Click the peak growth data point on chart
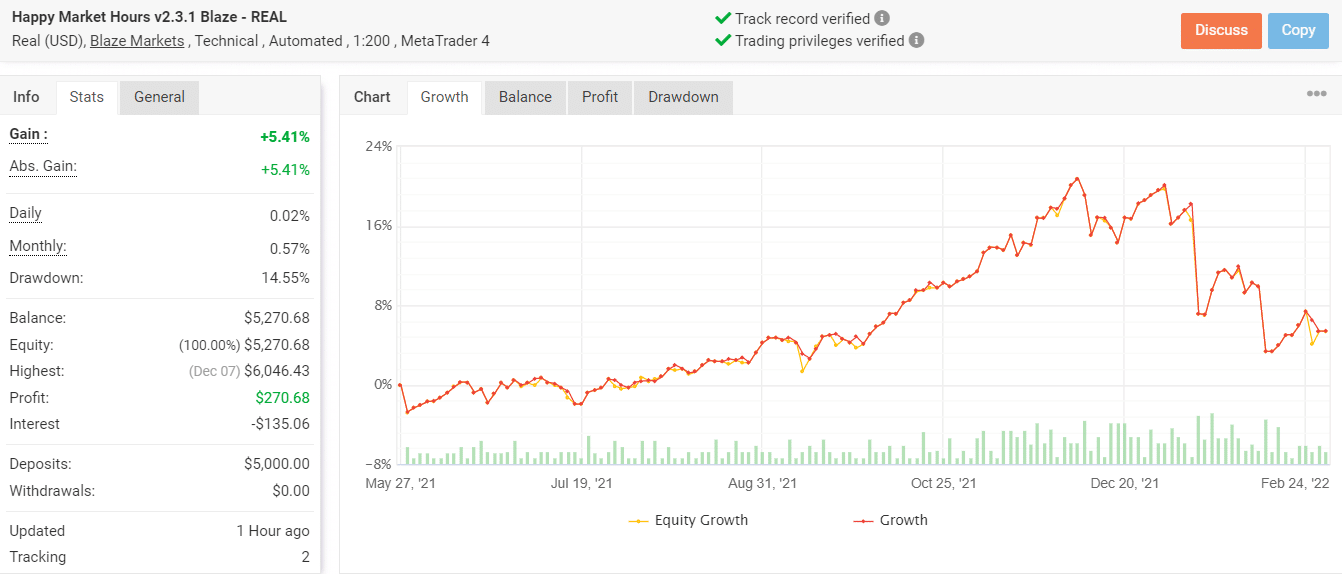 click(x=1077, y=179)
